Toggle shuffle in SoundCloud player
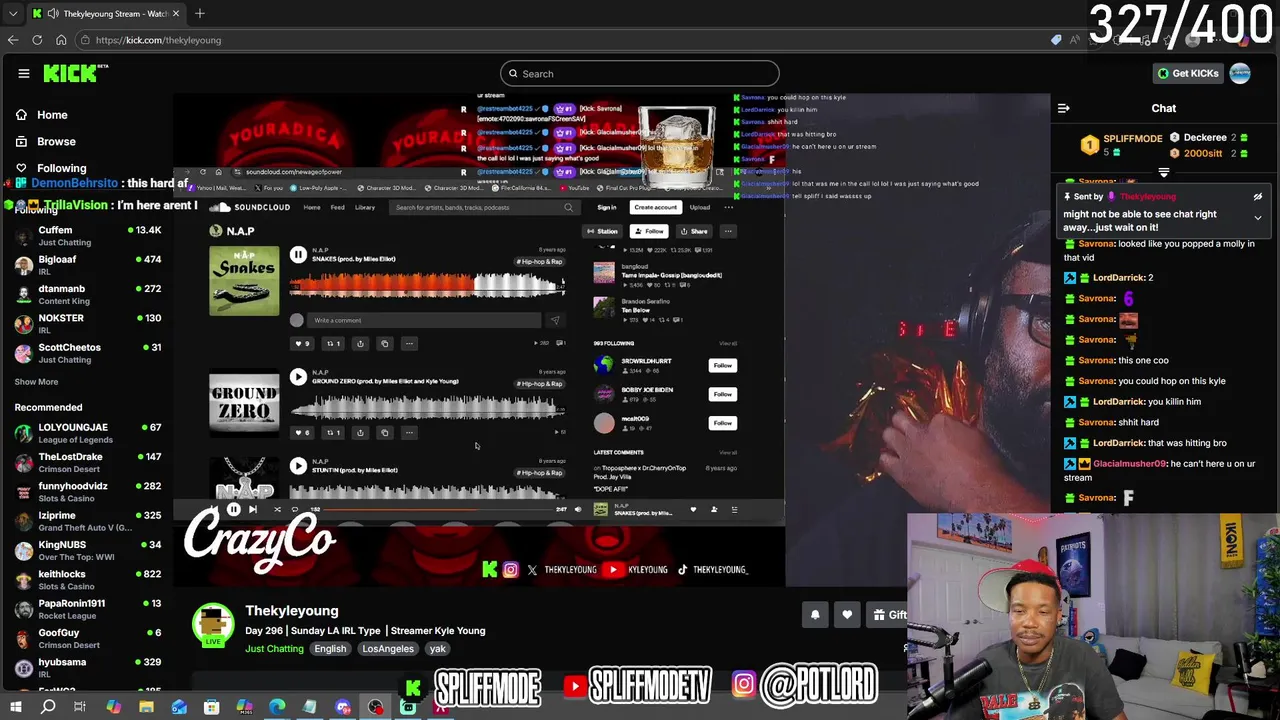The width and height of the screenshot is (1280, 720). click(x=277, y=509)
